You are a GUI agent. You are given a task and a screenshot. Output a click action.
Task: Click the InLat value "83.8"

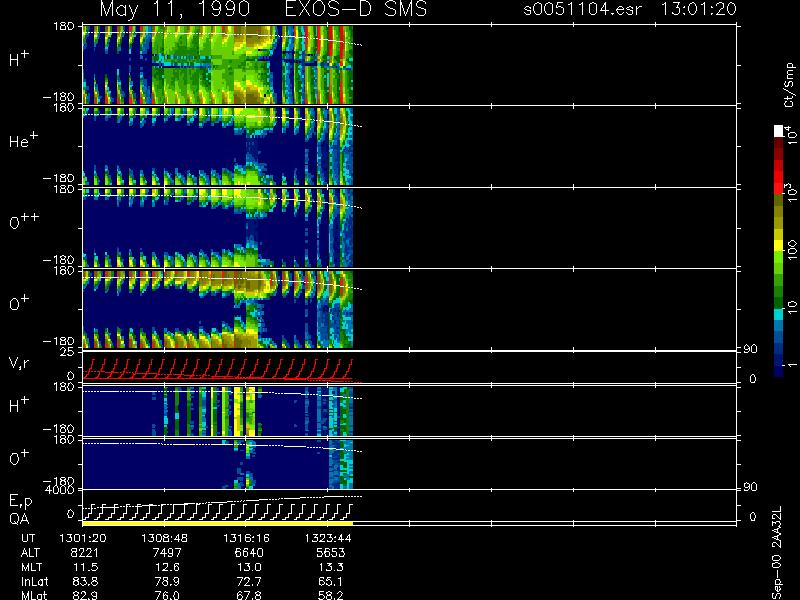click(x=85, y=581)
